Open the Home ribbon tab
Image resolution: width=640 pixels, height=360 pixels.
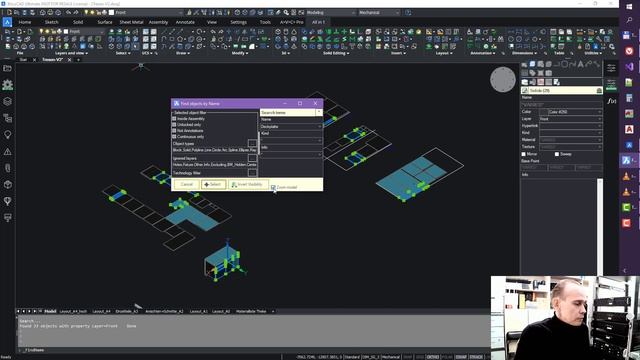coord(24,22)
